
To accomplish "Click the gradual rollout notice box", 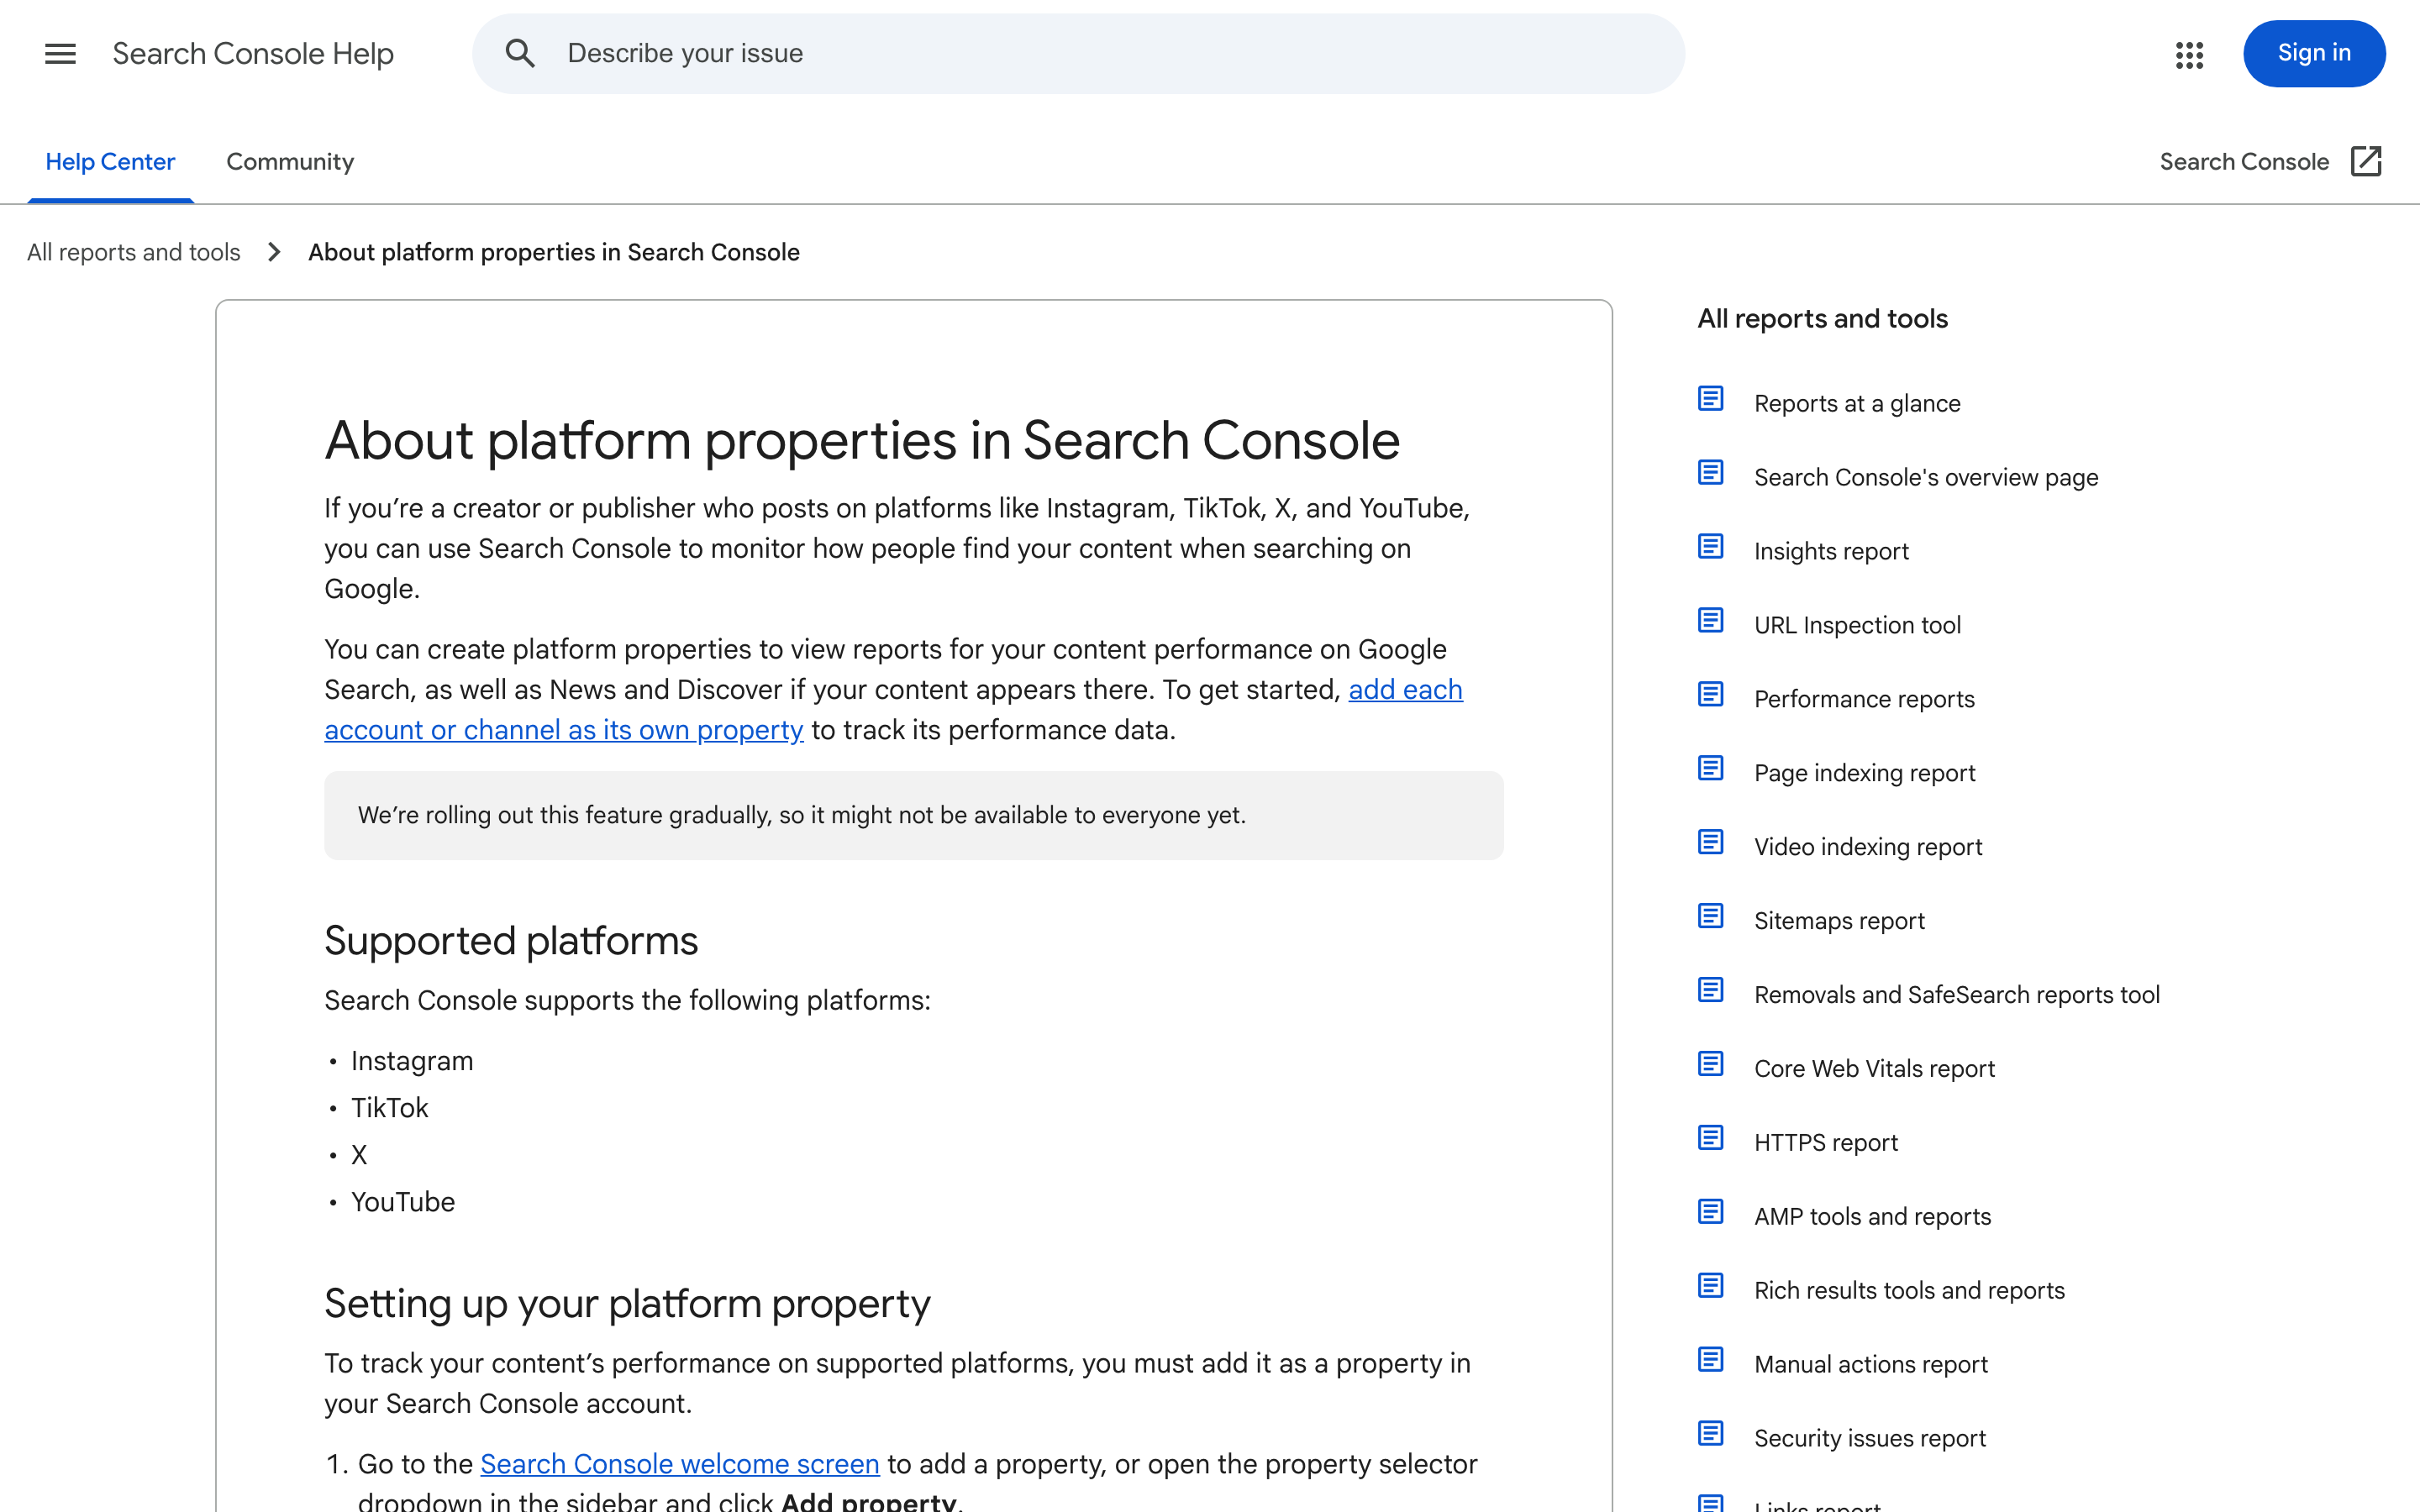I will pos(913,815).
